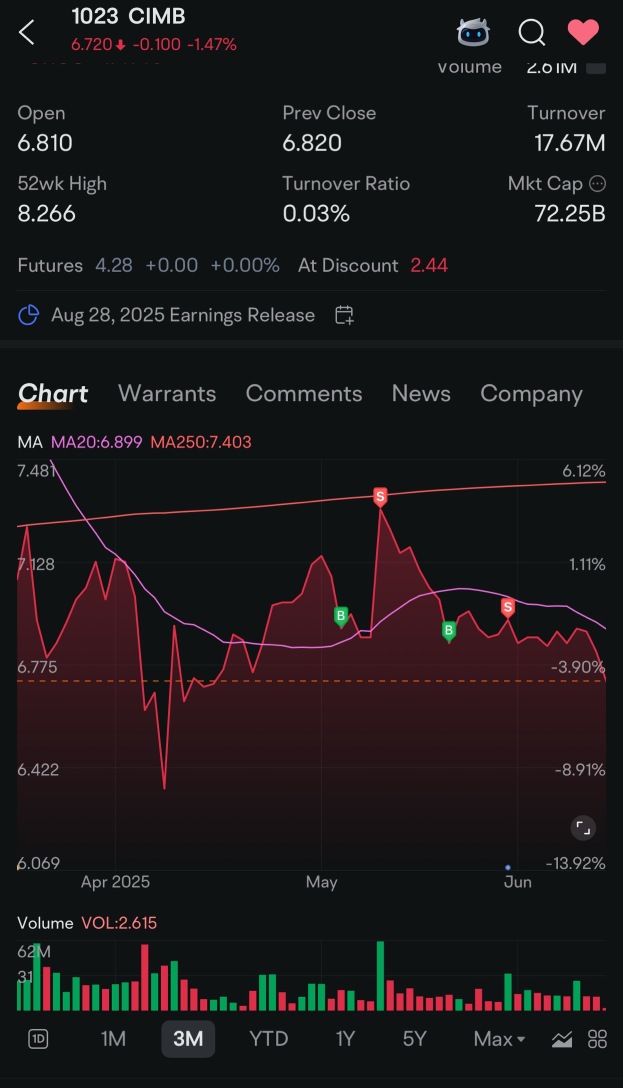Open Aug 28, 2025 Earnings Release link
This screenshot has height=1088, width=623.
coord(183,315)
